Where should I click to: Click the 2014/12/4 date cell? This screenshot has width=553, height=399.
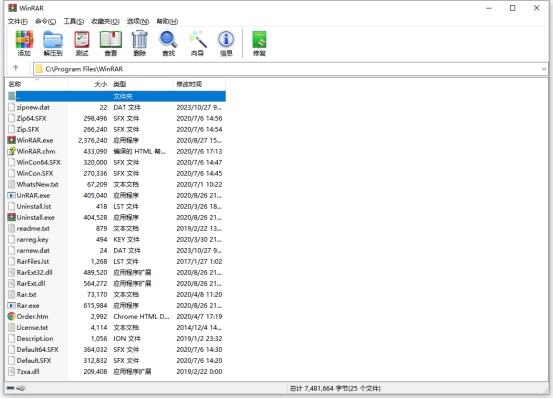coord(199,327)
